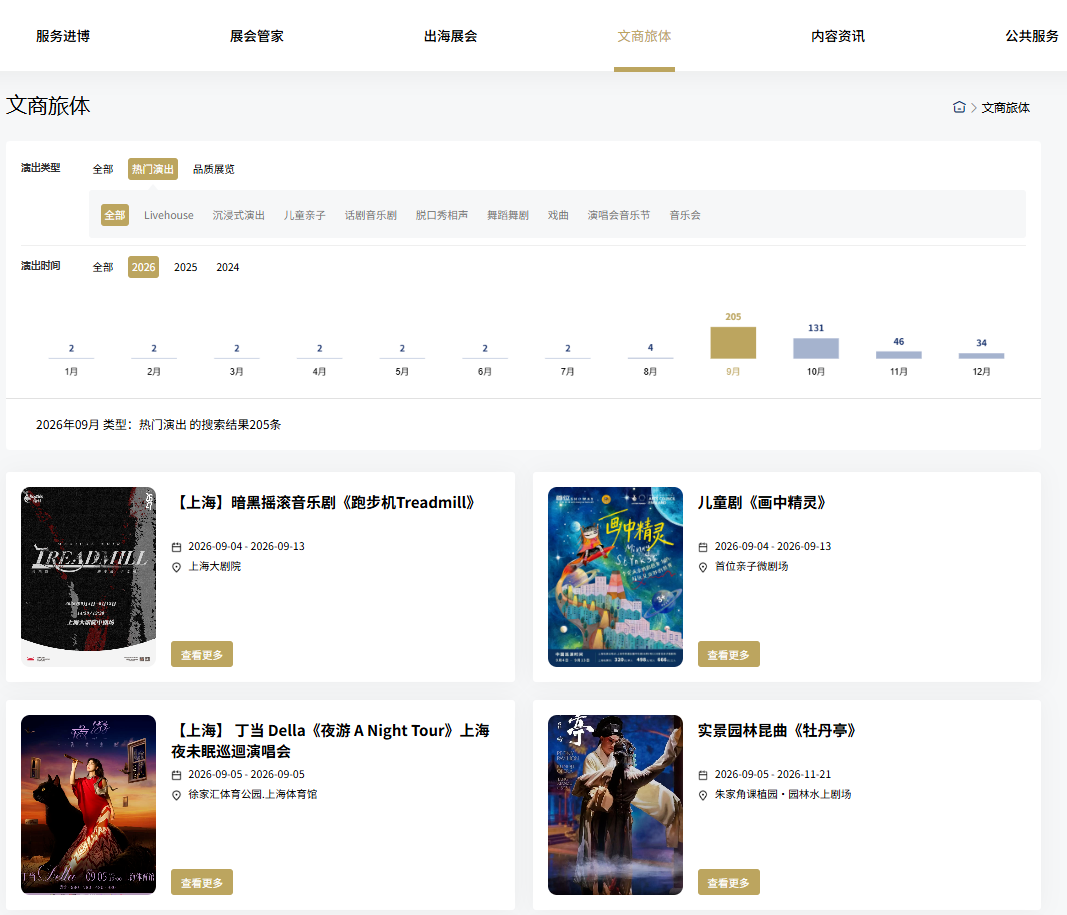
Task: Click location pin icon next to 上海大剧院
Action: coord(176,567)
